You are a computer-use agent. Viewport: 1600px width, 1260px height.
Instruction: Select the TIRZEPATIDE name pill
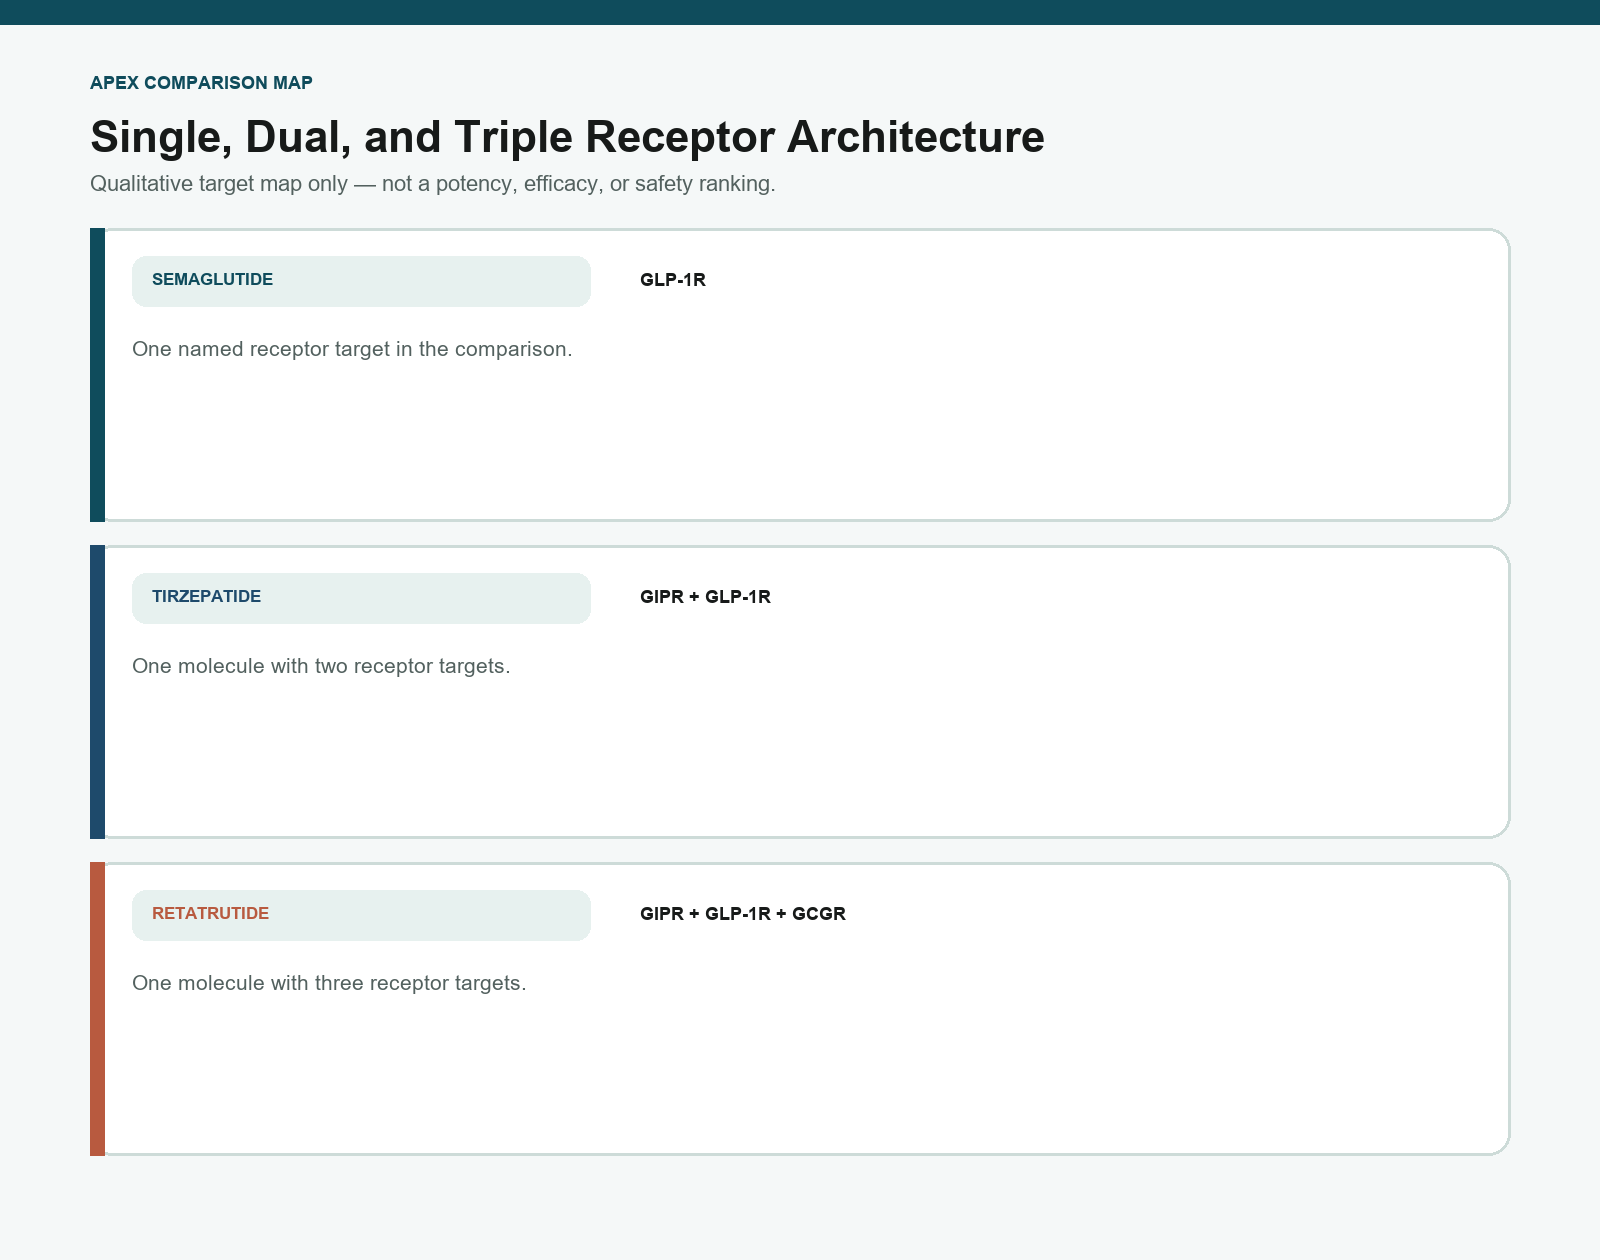pos(361,598)
